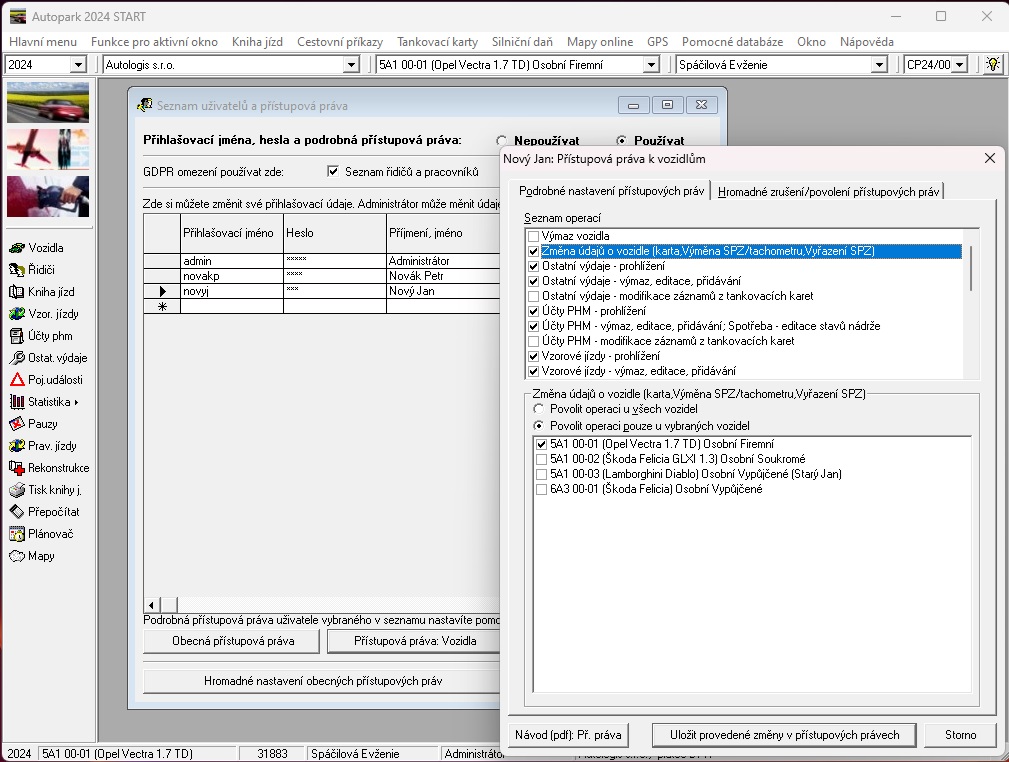Click the airplane thumbnail image

[x=48, y=149]
